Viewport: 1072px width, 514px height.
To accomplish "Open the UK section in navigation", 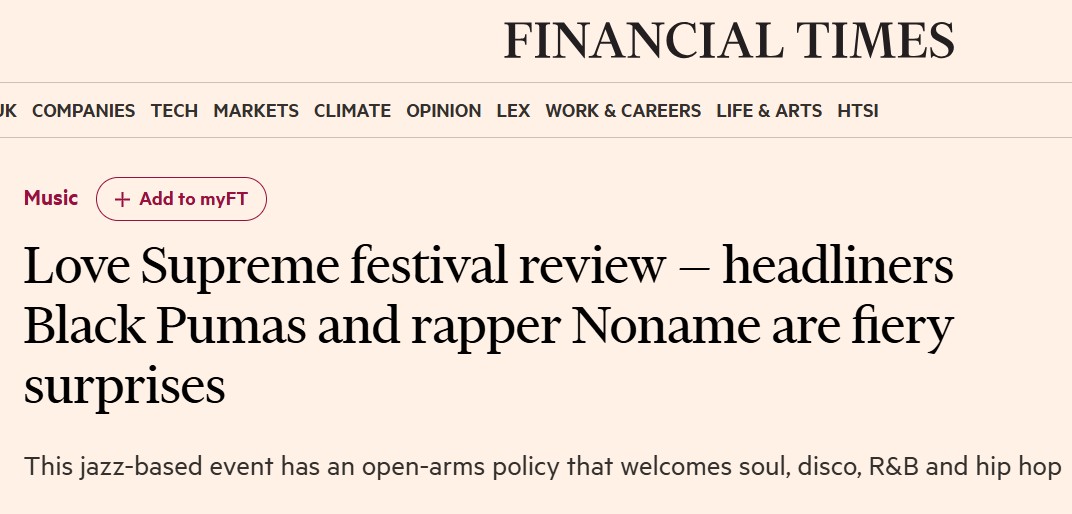I will pyautogui.click(x=8, y=111).
